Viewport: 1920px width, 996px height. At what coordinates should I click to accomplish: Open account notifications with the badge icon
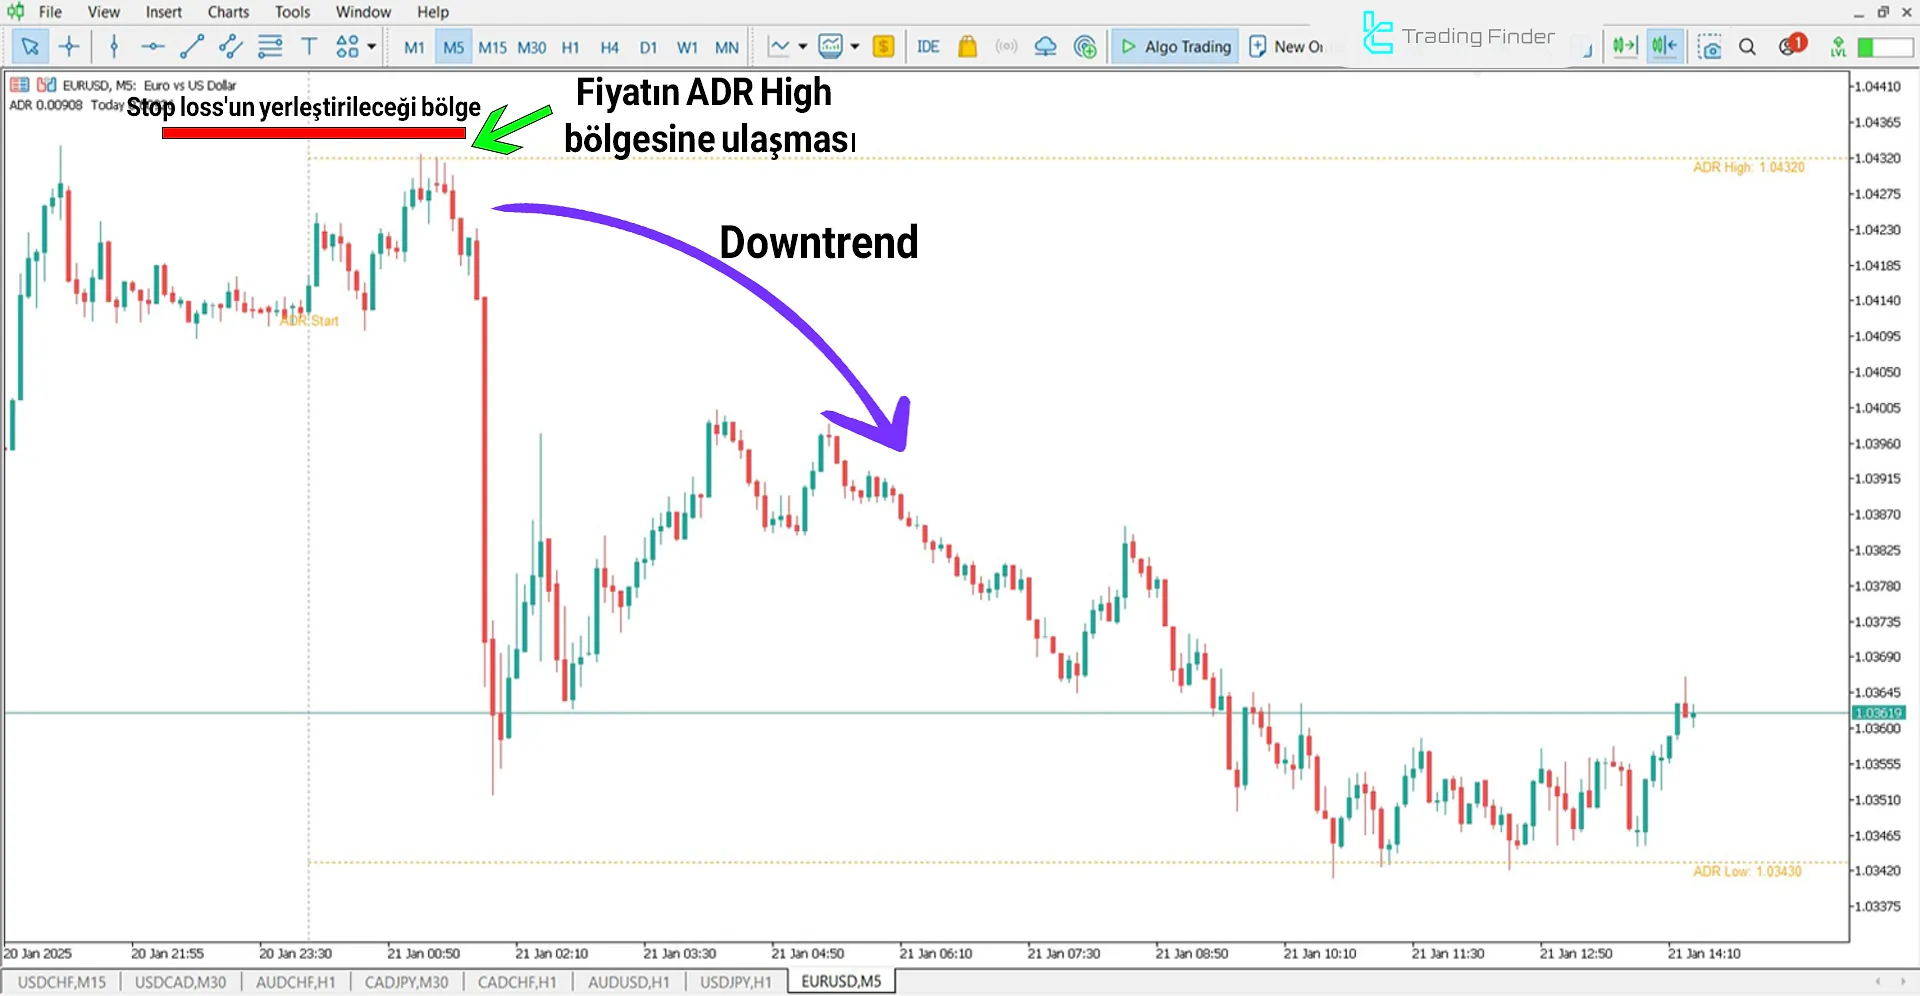[x=1790, y=46]
